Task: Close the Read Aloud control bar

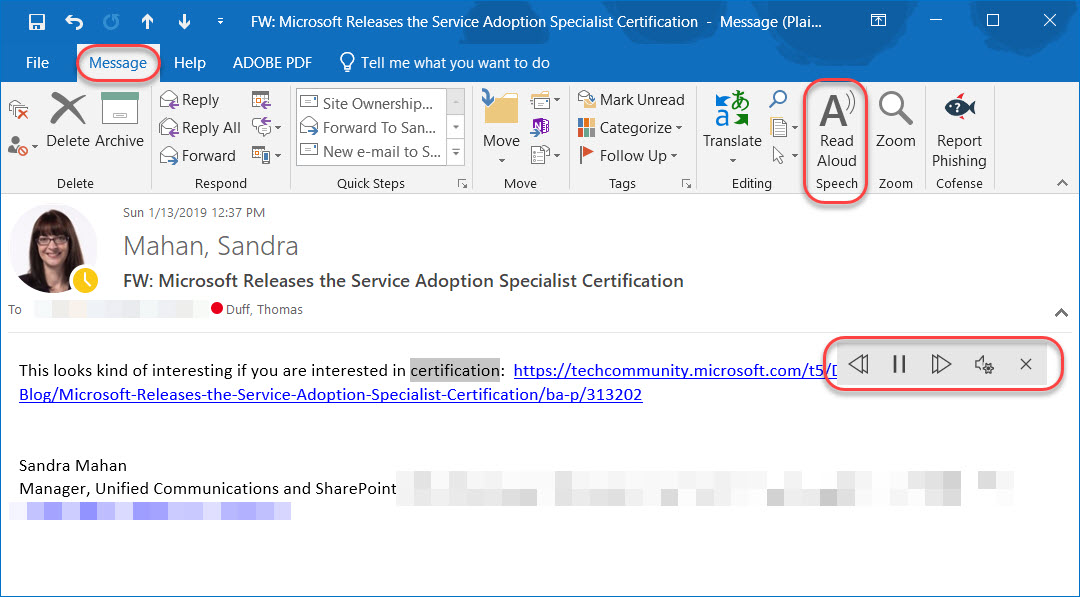Action: (1026, 364)
